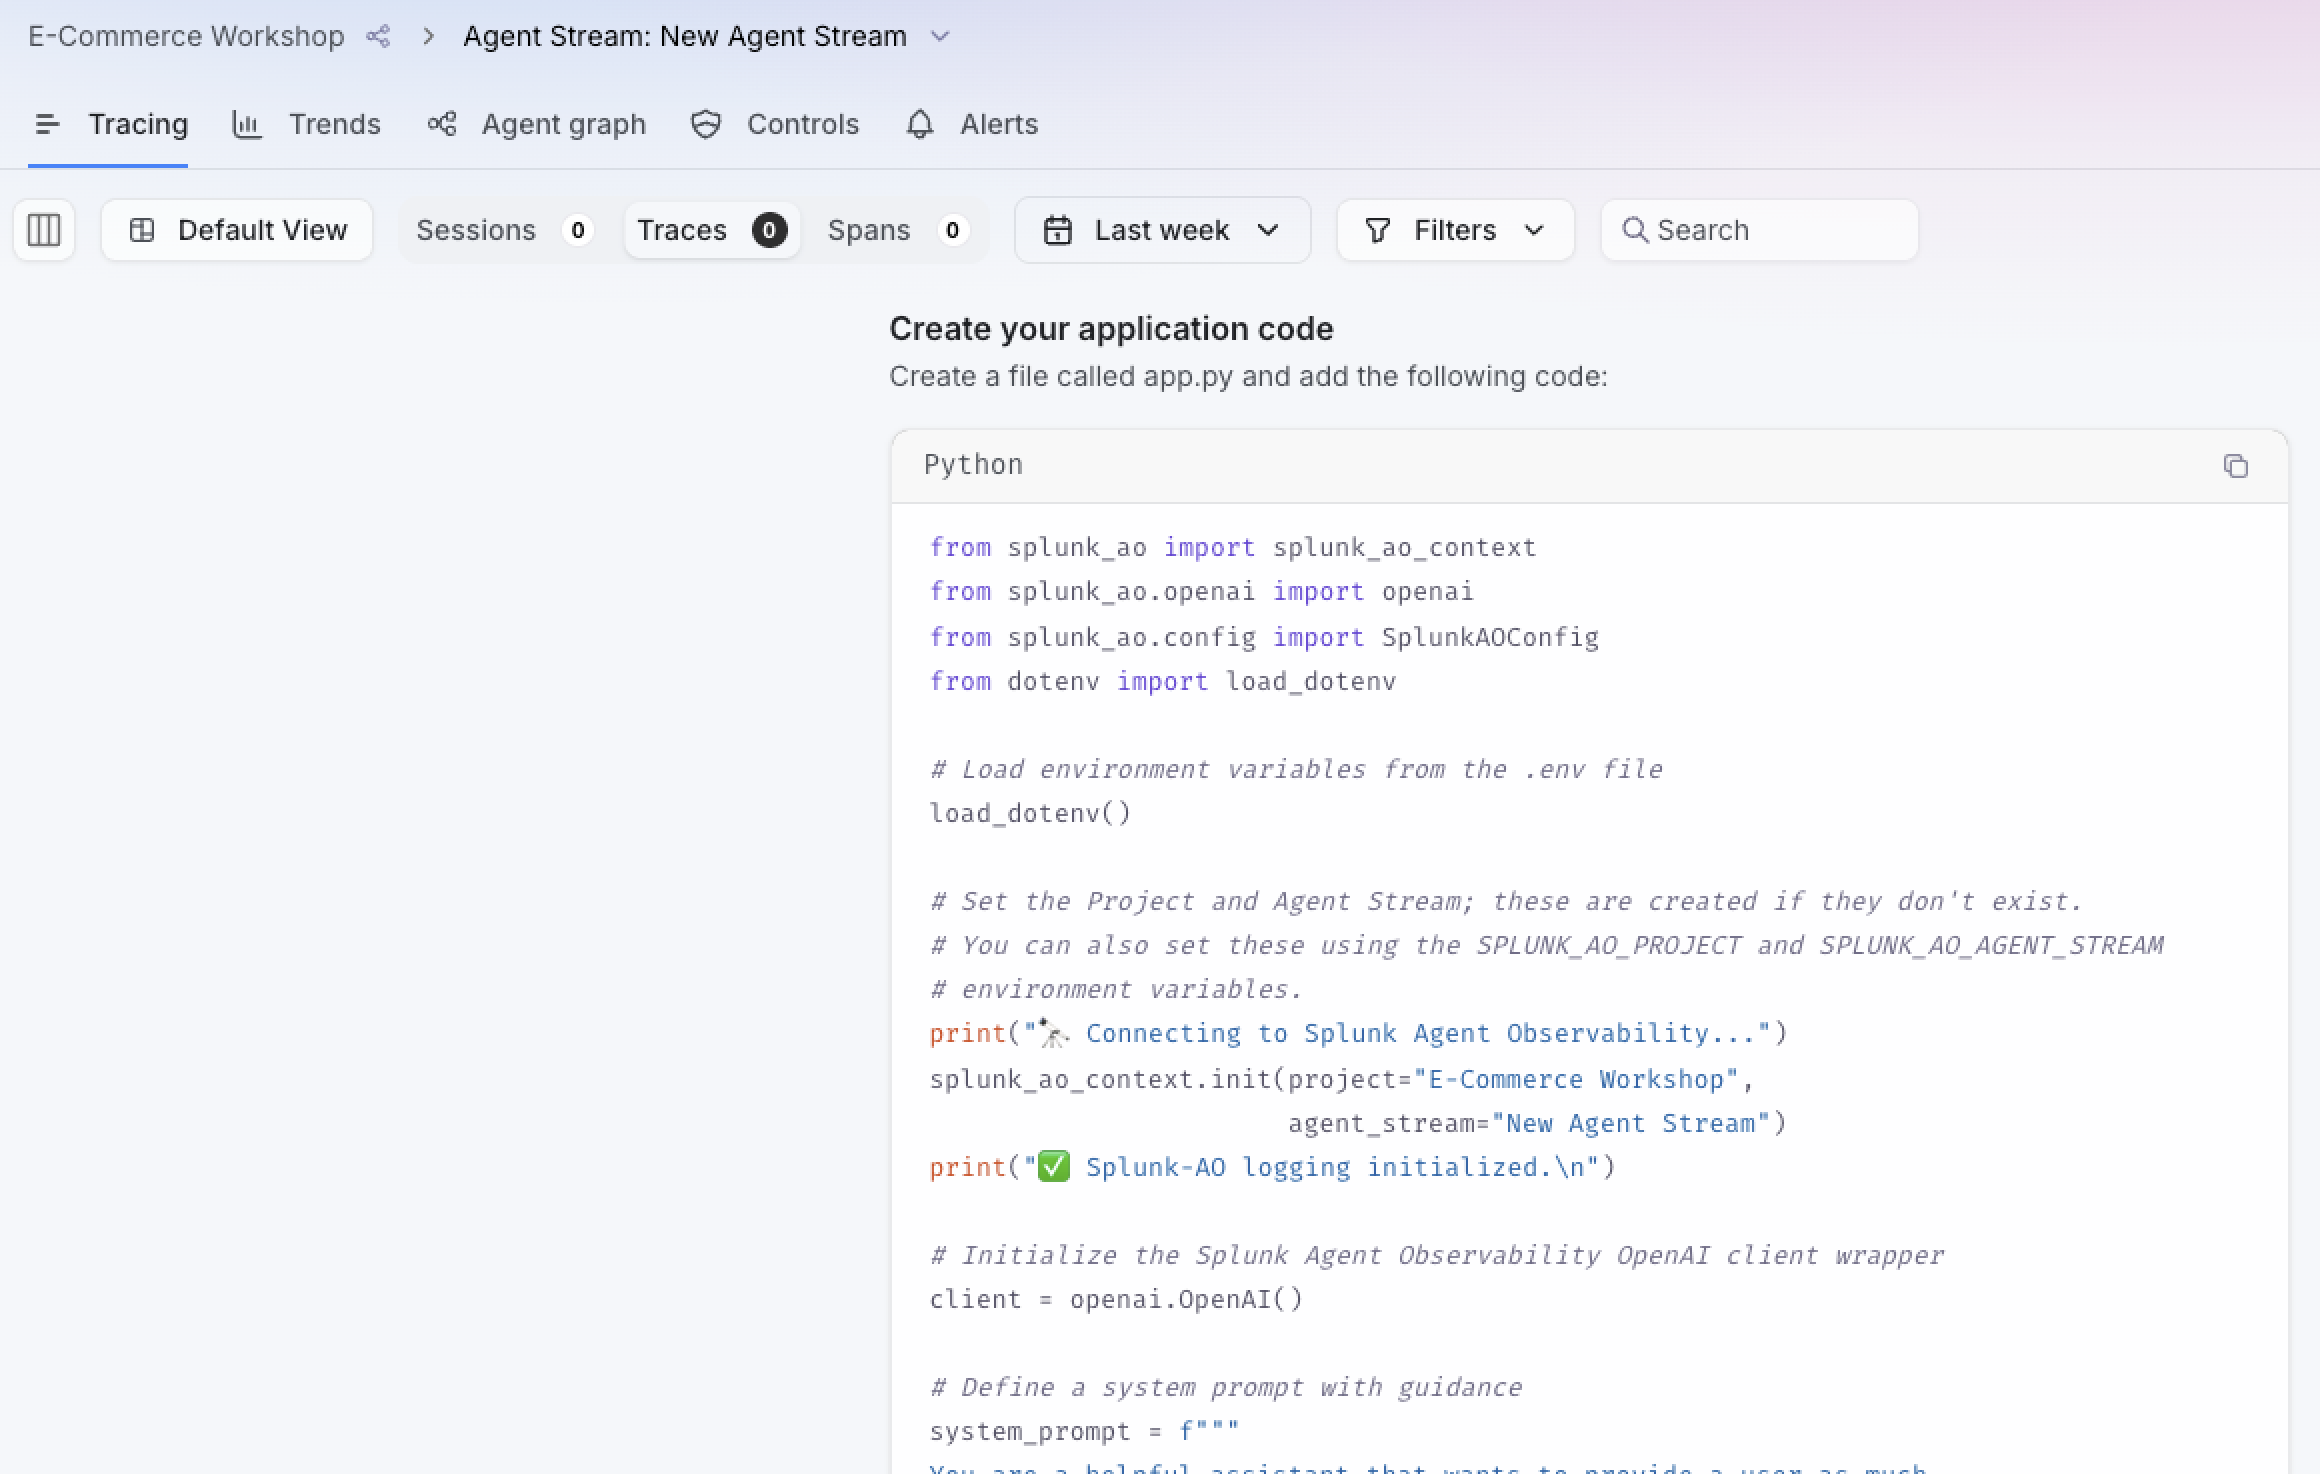
Task: Open the Last week date range dropdown
Action: [1162, 230]
